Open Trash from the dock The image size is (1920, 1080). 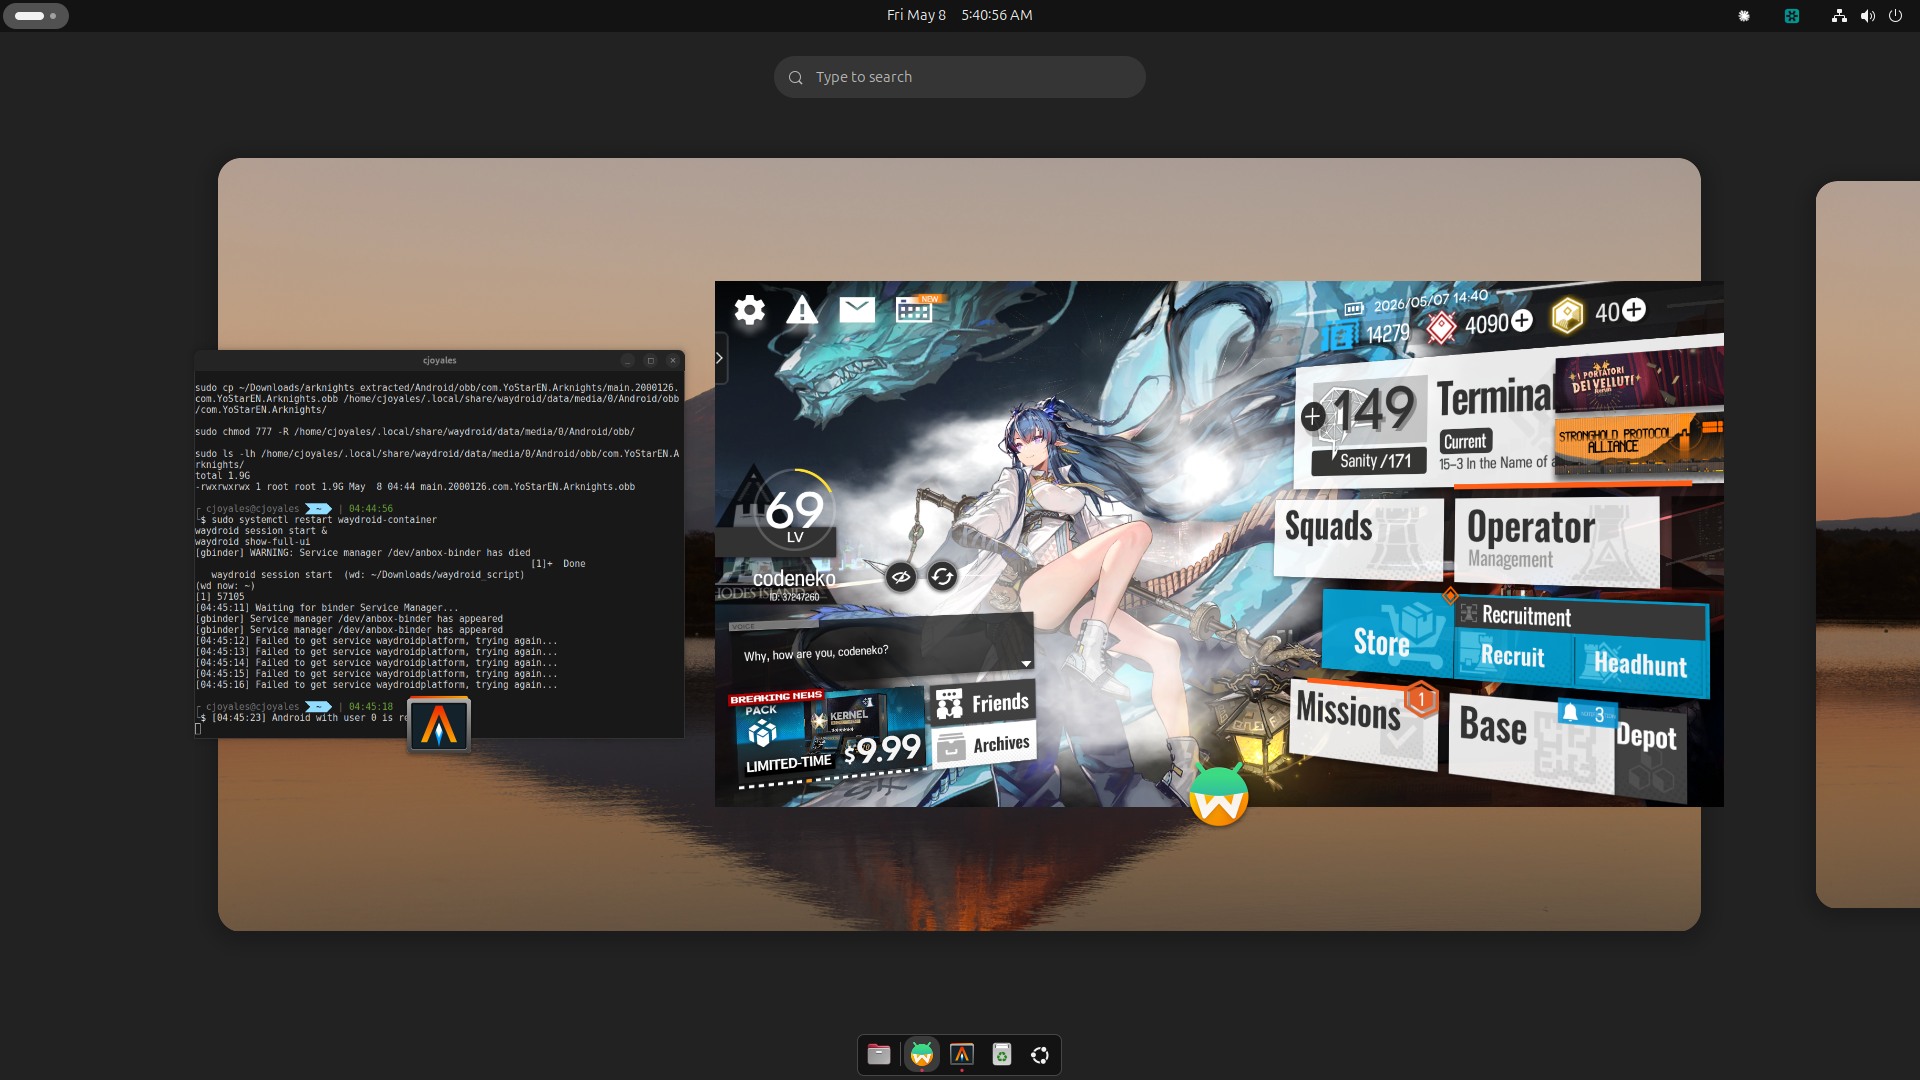point(1002,1054)
